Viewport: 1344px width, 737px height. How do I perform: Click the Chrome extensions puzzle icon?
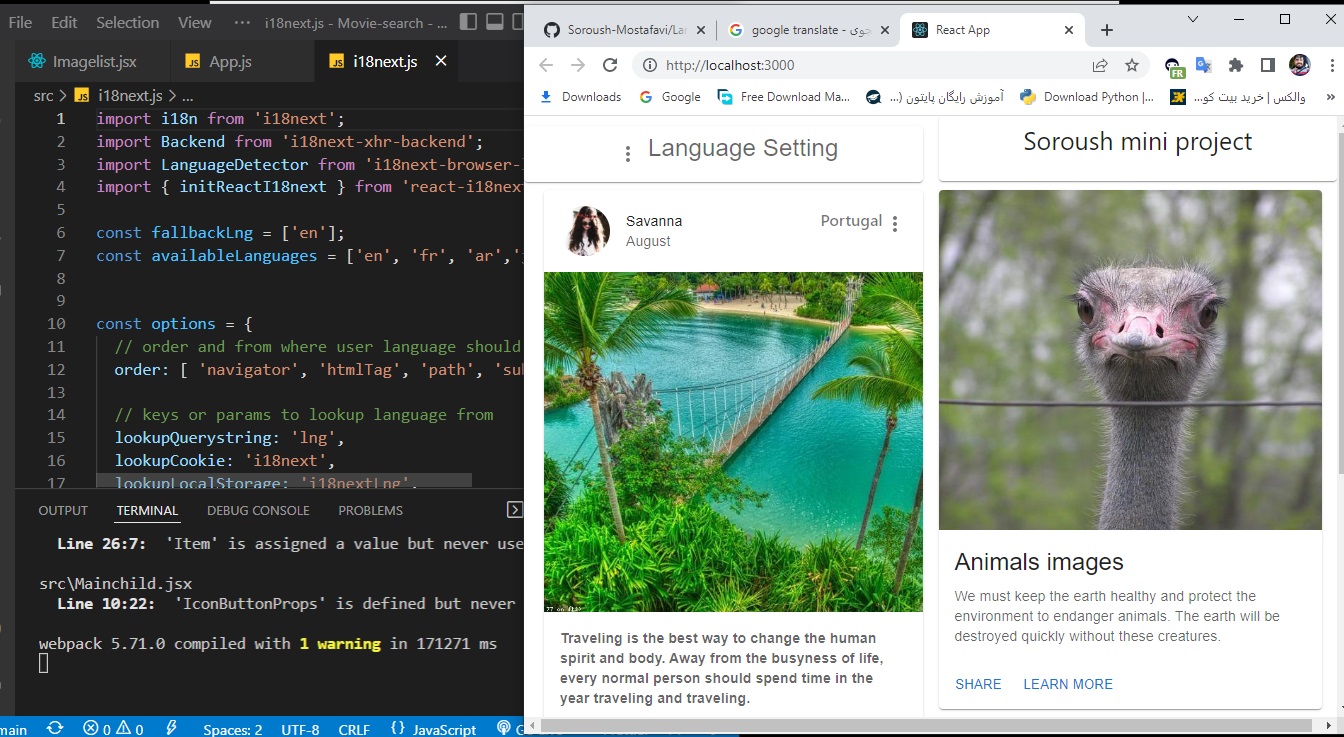[x=1236, y=64]
